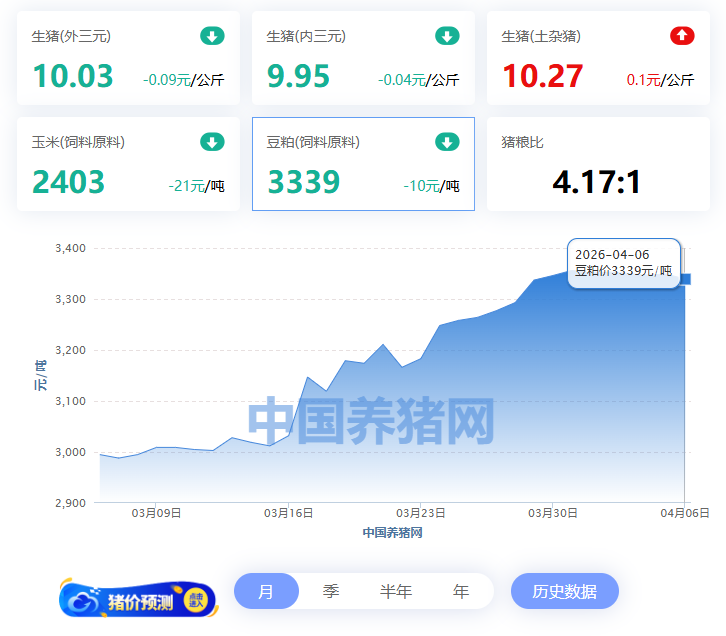
Task: Click red up arrow on 生猪(土杂猪) card
Action: (x=681, y=36)
